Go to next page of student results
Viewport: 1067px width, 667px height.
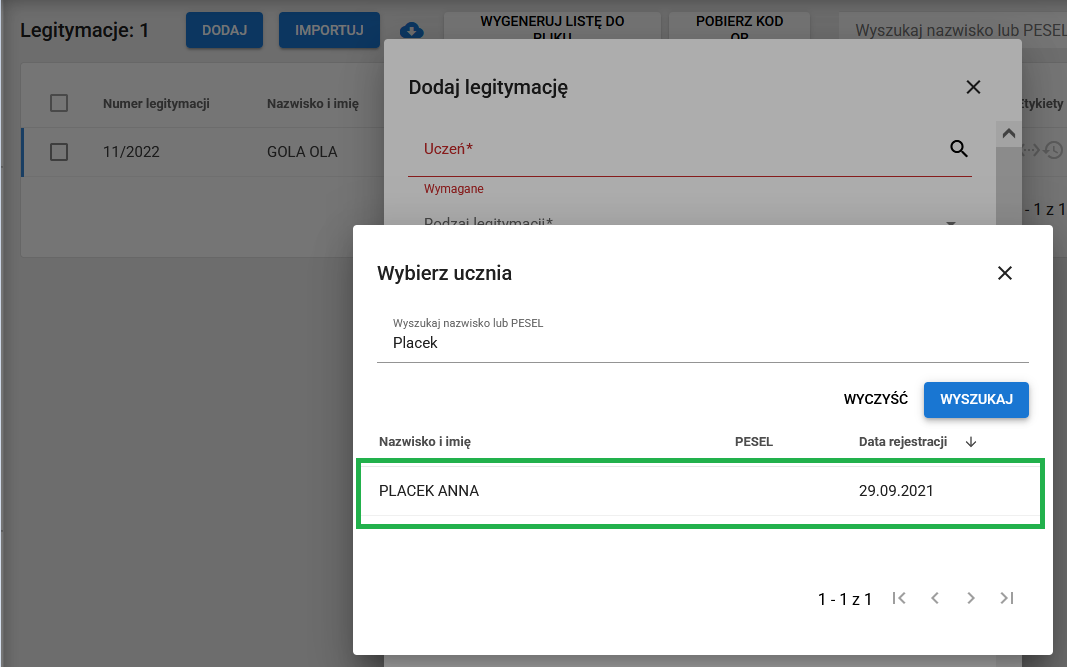(970, 597)
